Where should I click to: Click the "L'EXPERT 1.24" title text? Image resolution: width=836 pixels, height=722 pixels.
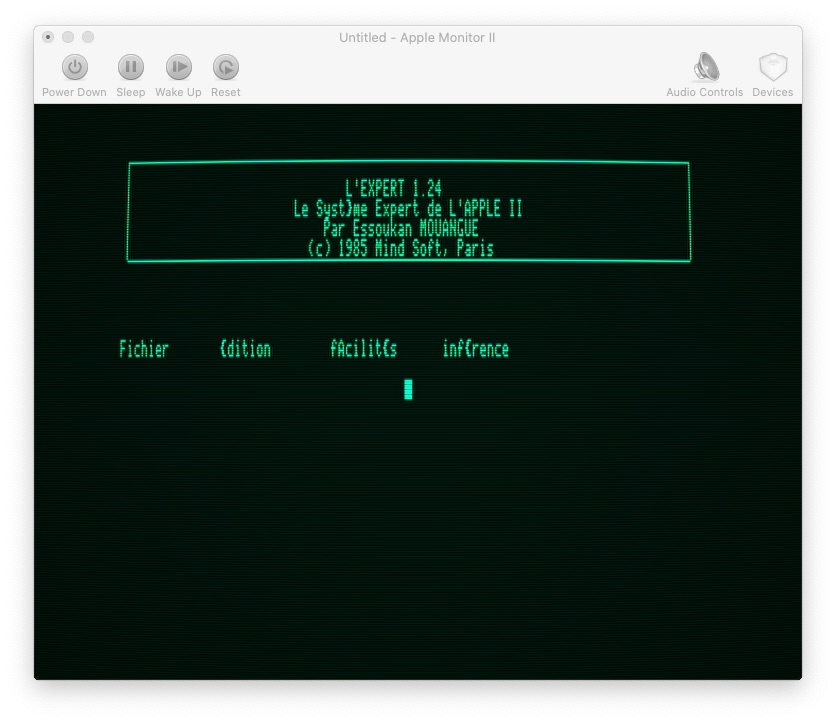pyautogui.click(x=393, y=188)
